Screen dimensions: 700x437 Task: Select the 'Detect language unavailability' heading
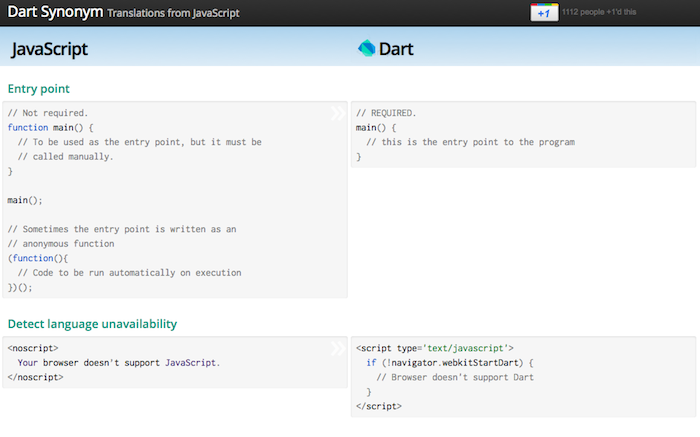(x=92, y=324)
